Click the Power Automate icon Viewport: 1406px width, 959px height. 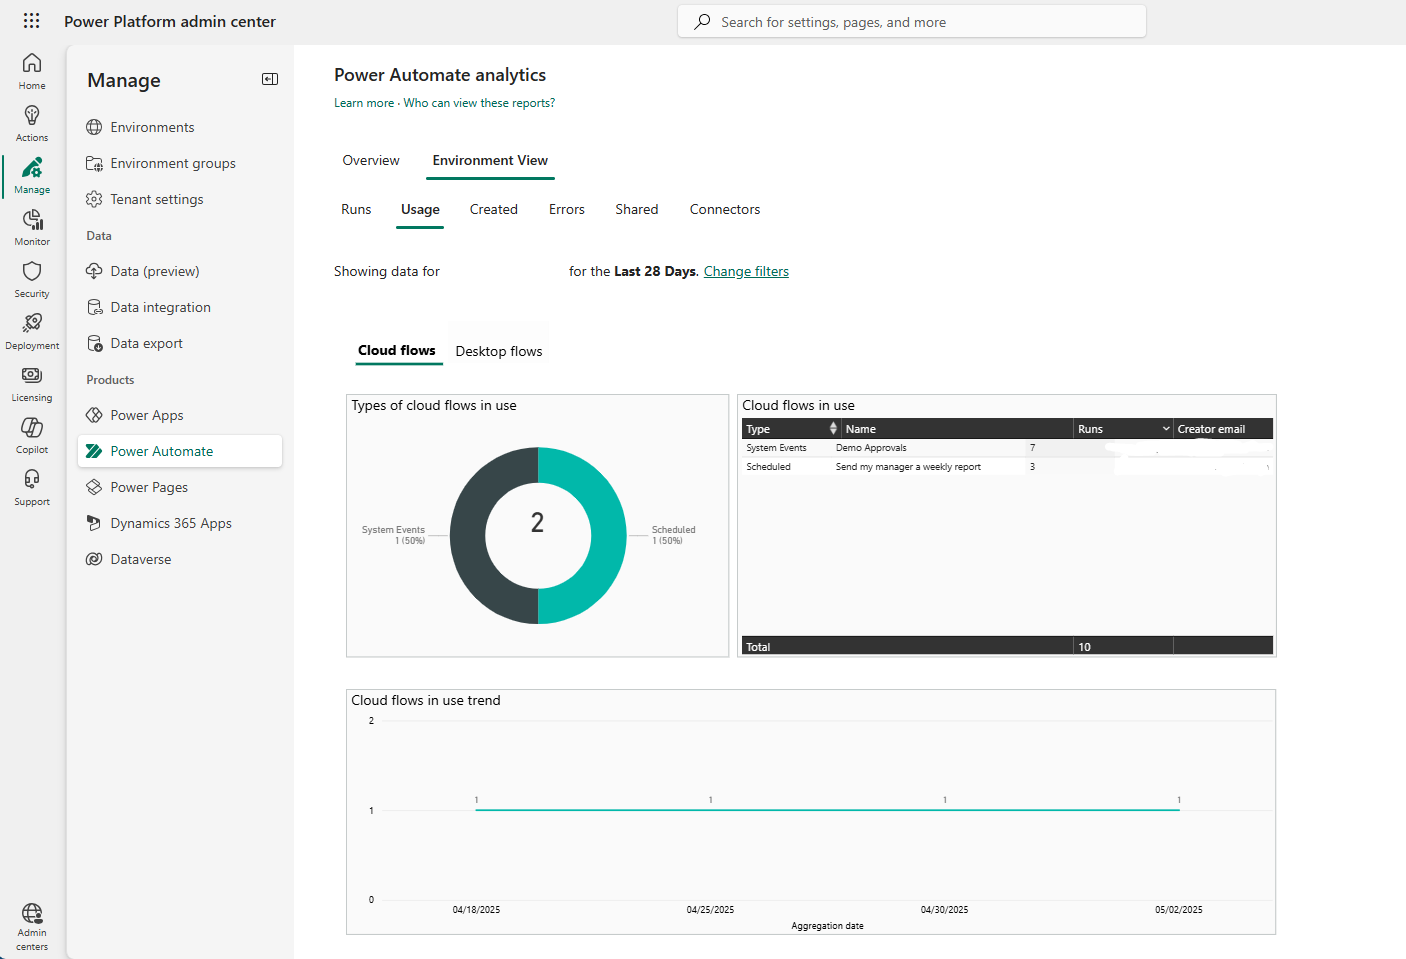click(94, 451)
